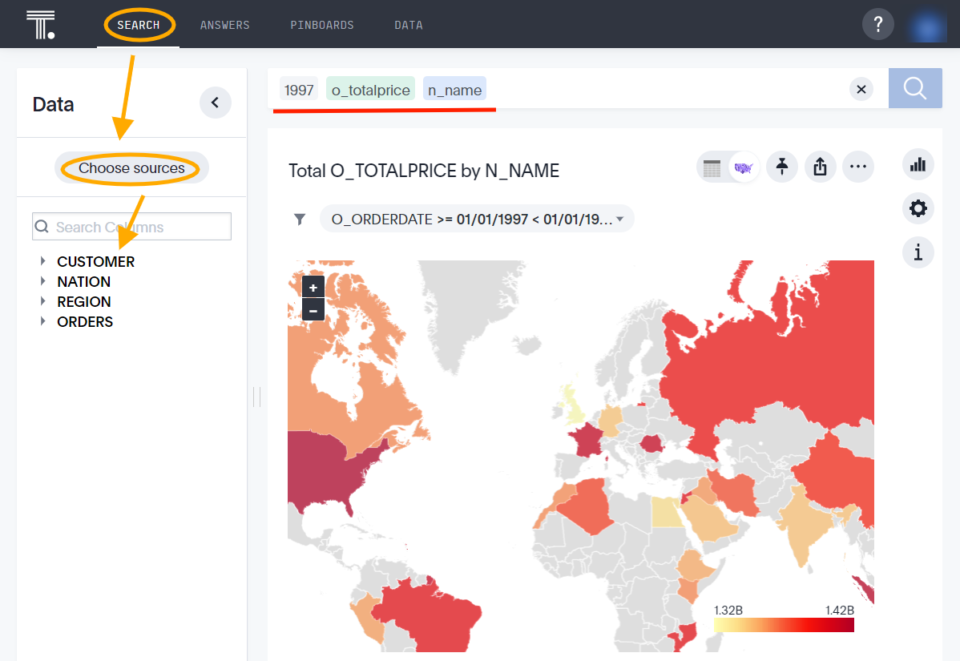
Task: Open the PINBOARDS section
Action: (x=321, y=24)
